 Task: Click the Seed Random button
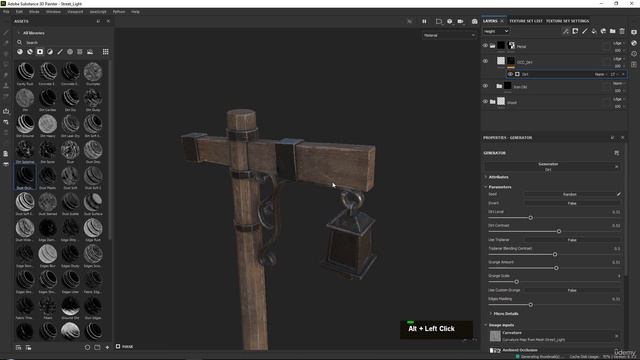pos(569,194)
